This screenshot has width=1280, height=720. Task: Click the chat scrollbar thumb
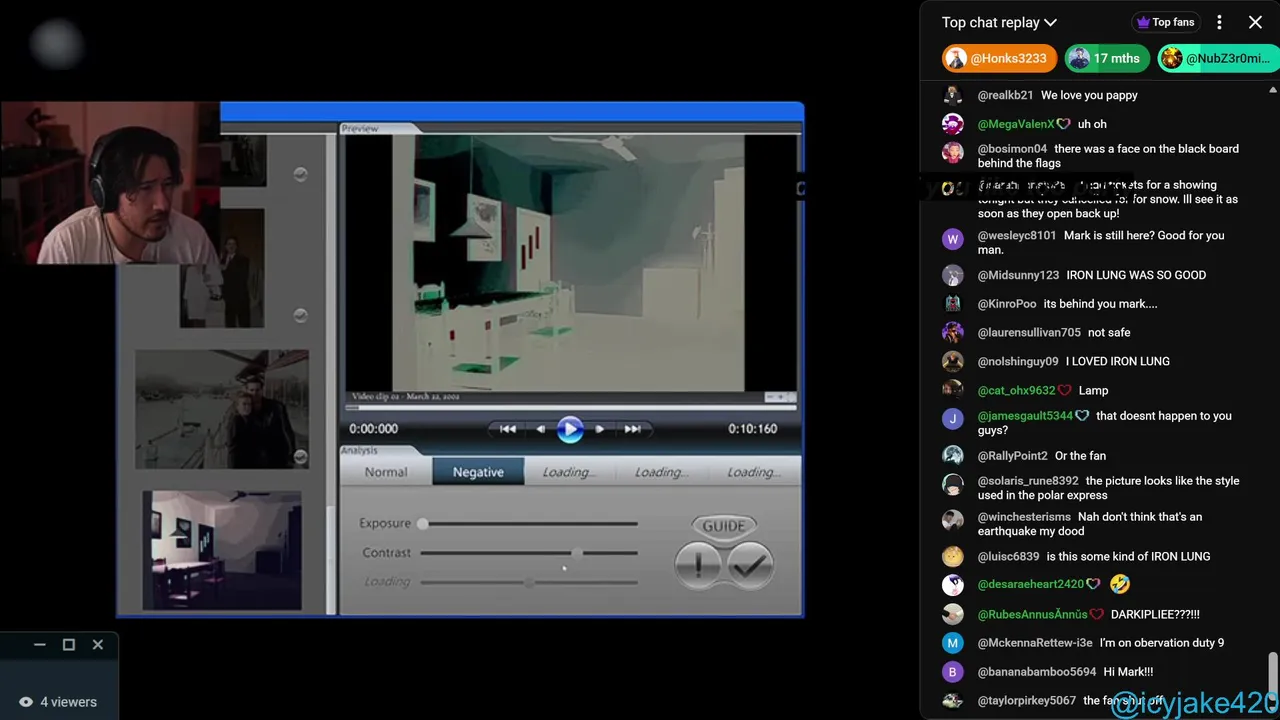click(x=1273, y=676)
